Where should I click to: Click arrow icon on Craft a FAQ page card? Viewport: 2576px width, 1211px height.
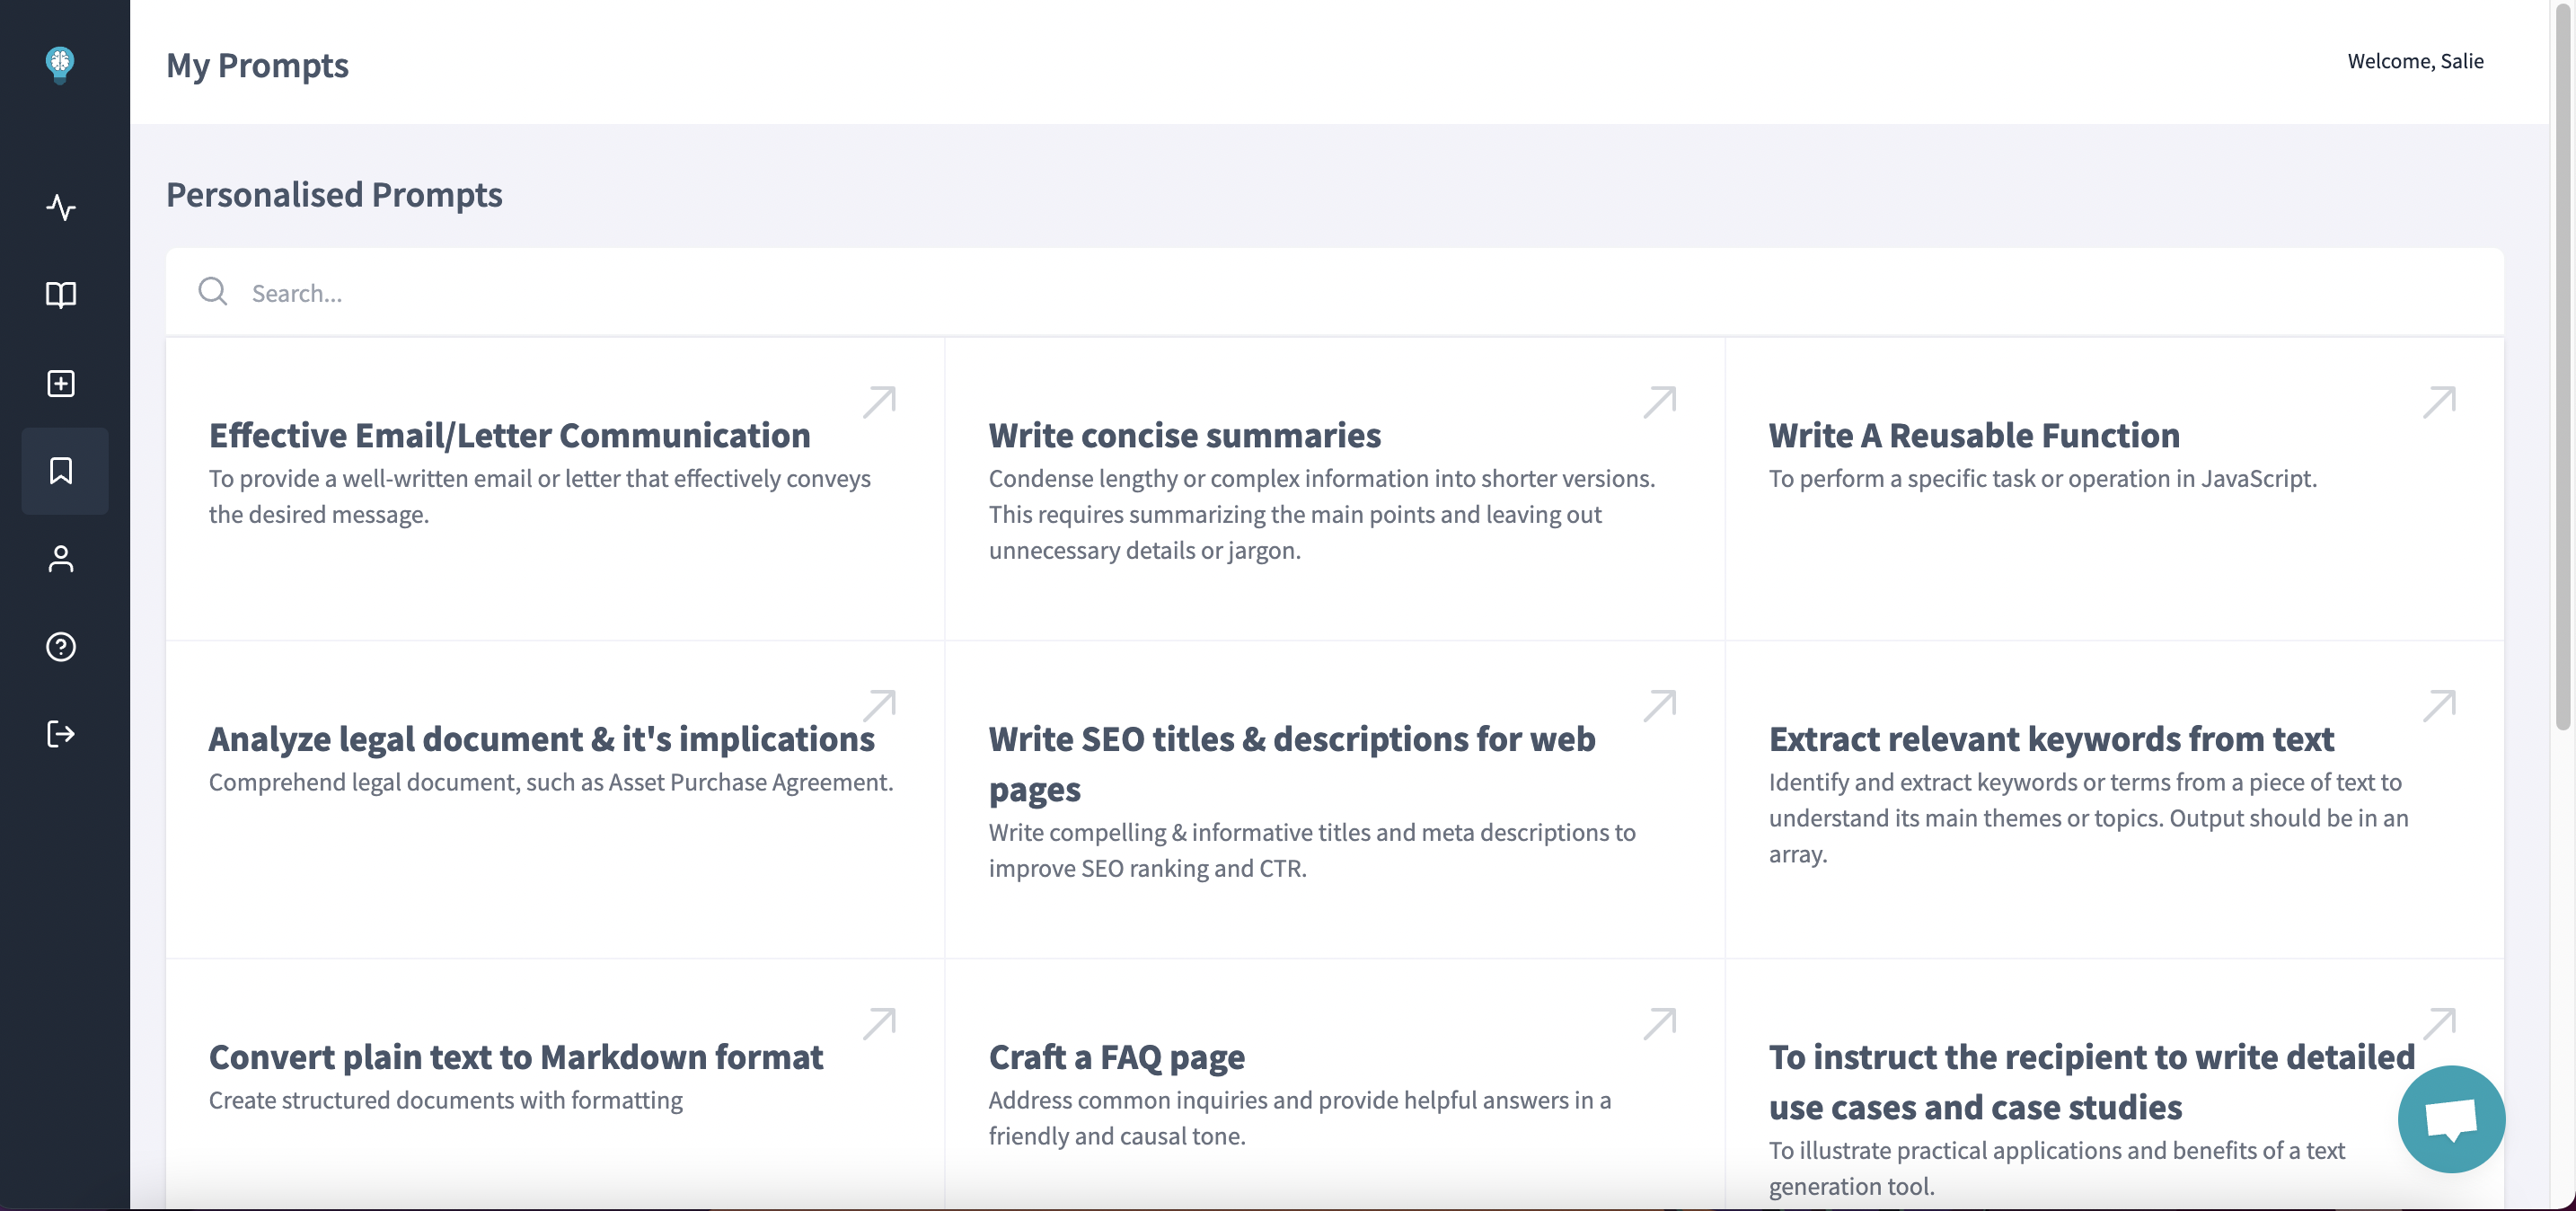(1659, 1024)
